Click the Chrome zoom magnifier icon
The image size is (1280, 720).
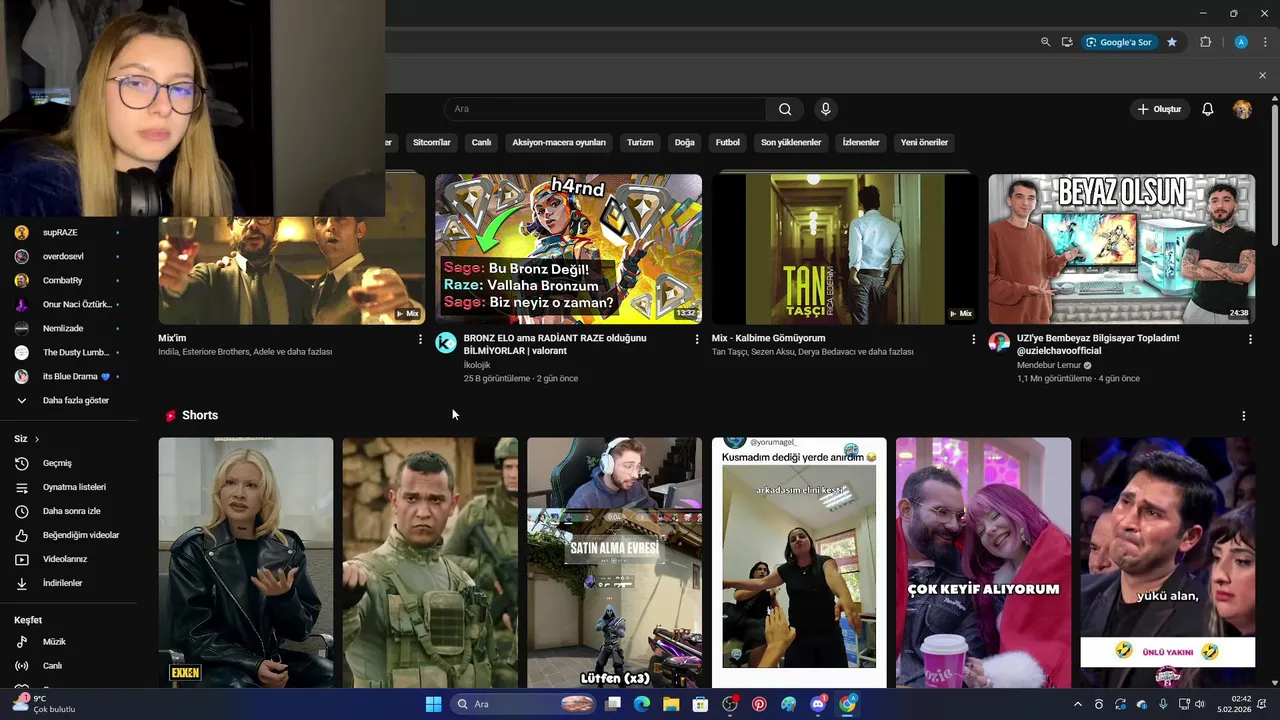click(x=1045, y=42)
